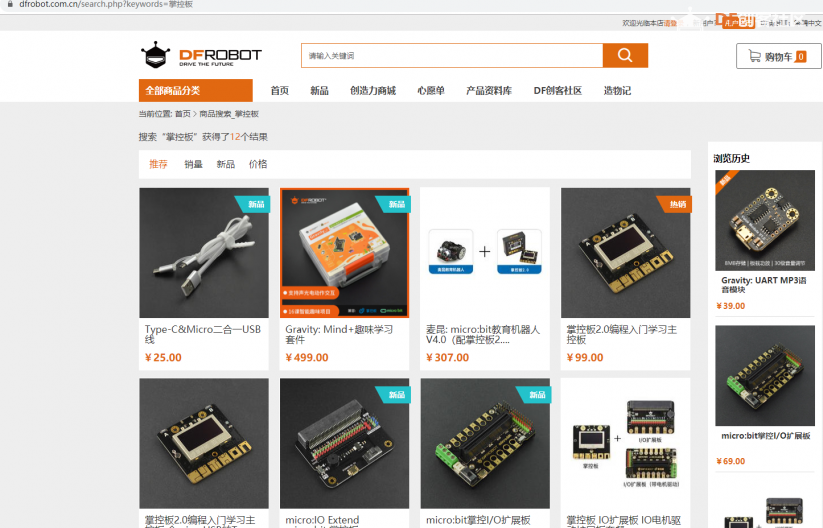823x528 pixels.
Task: Click ¥69.00 price in browsing history
Action: (731, 461)
